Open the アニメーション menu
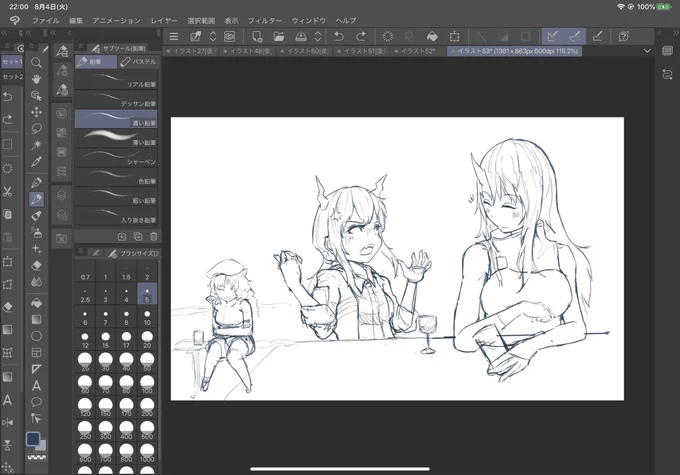This screenshot has width=680, height=475. (116, 20)
